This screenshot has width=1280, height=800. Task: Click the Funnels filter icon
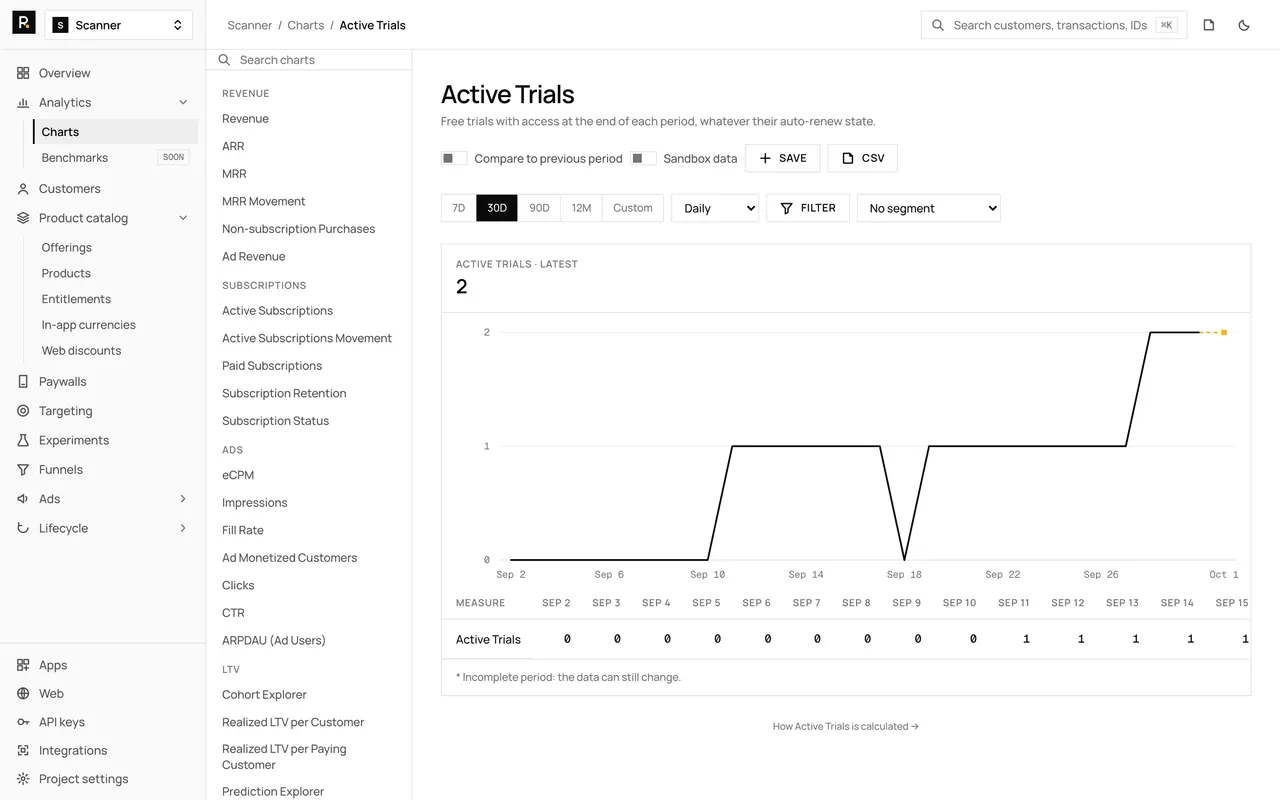23,469
